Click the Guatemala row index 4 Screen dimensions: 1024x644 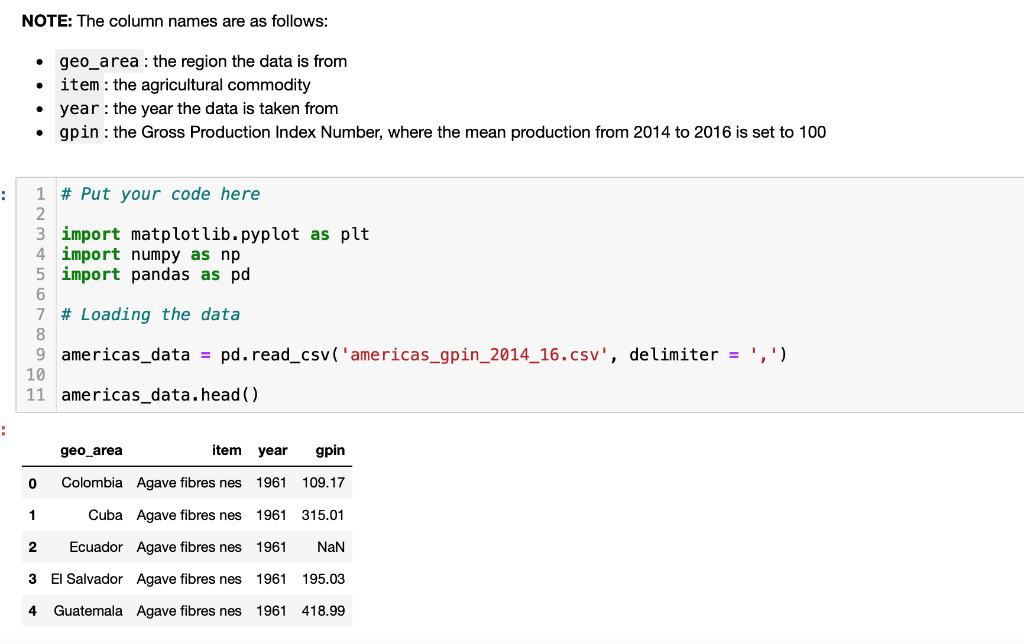(x=32, y=610)
